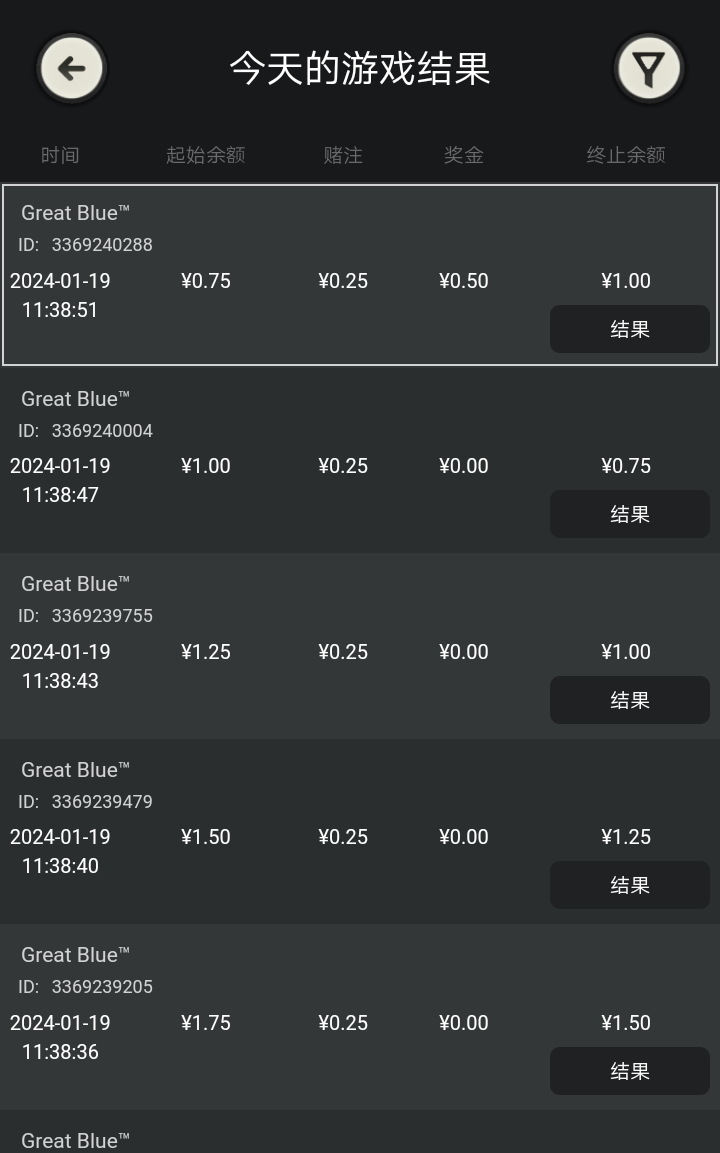Select the Great Blue entry at 11:38:36
The image size is (720, 1153).
[360, 1017]
